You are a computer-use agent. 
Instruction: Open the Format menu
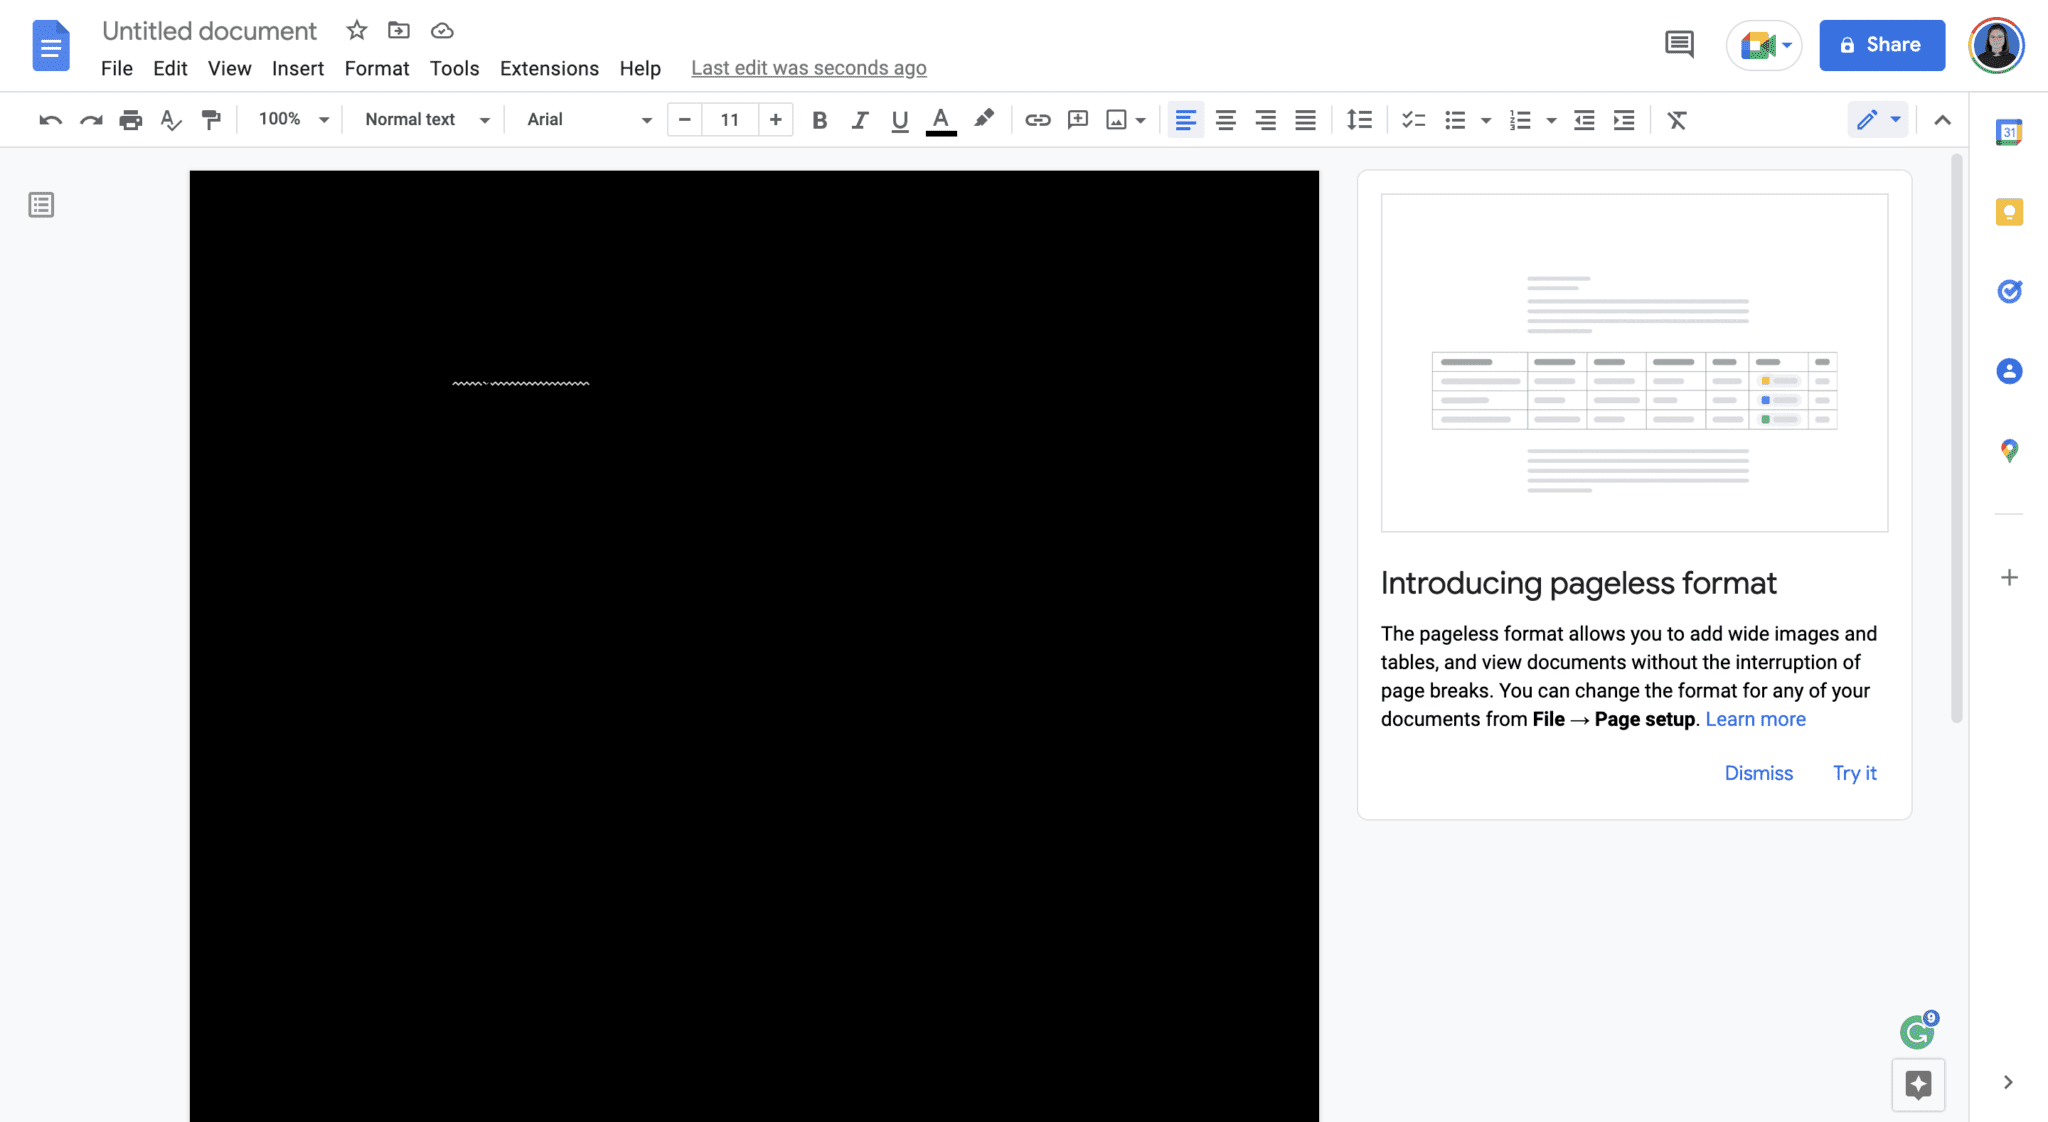376,68
